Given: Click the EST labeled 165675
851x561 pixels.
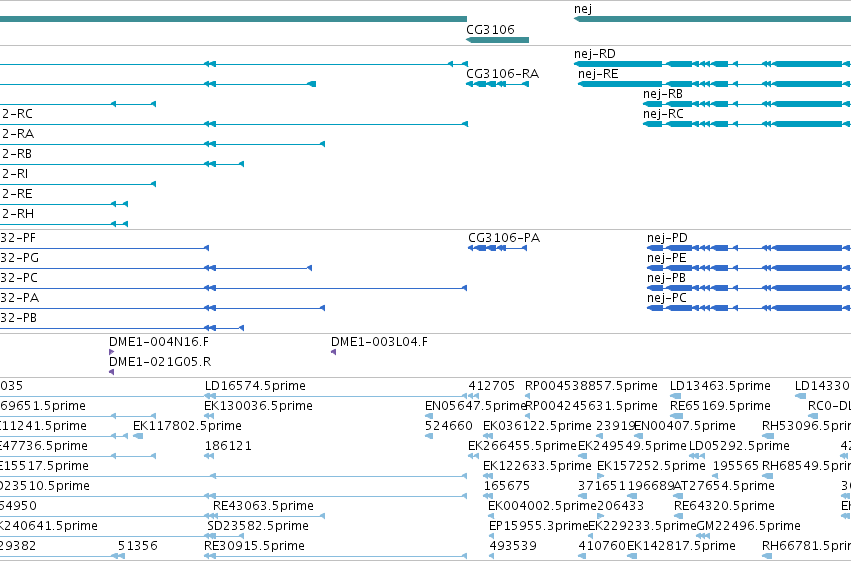Looking at the screenshot, I should click(507, 486).
